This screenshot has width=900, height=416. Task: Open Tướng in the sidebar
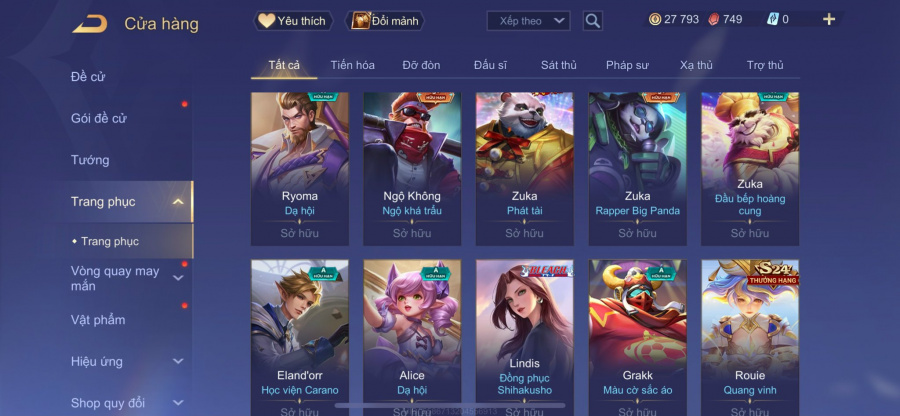(x=90, y=160)
